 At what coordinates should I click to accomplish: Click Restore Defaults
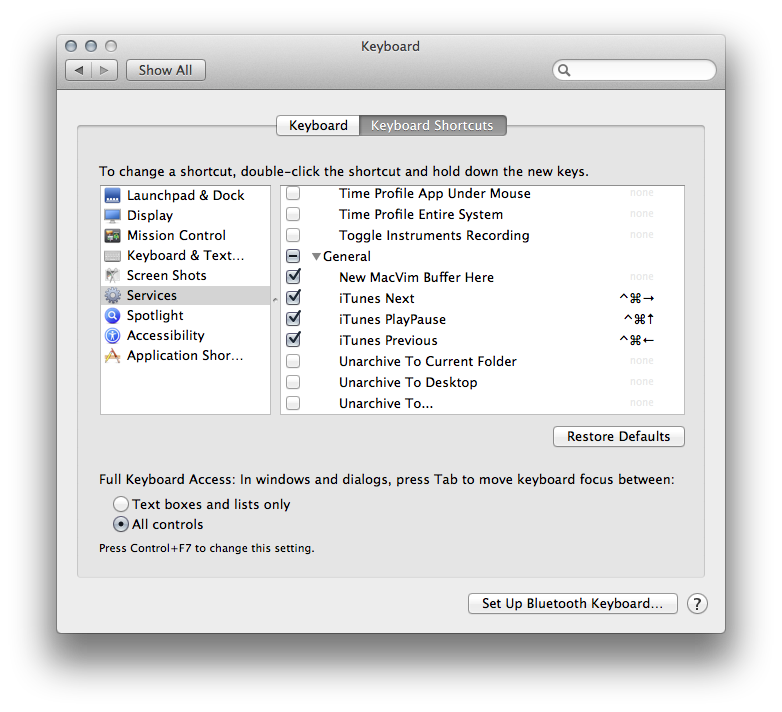click(618, 436)
